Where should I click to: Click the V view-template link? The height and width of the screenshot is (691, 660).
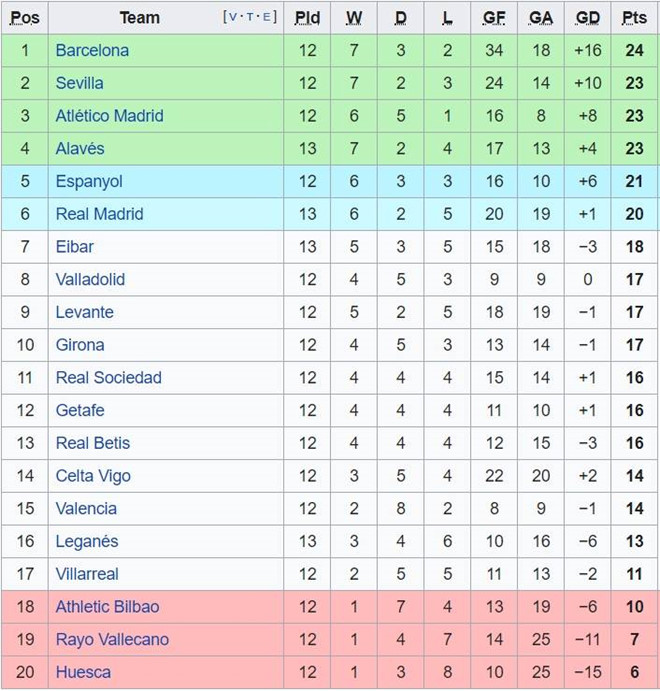pyautogui.click(x=233, y=17)
